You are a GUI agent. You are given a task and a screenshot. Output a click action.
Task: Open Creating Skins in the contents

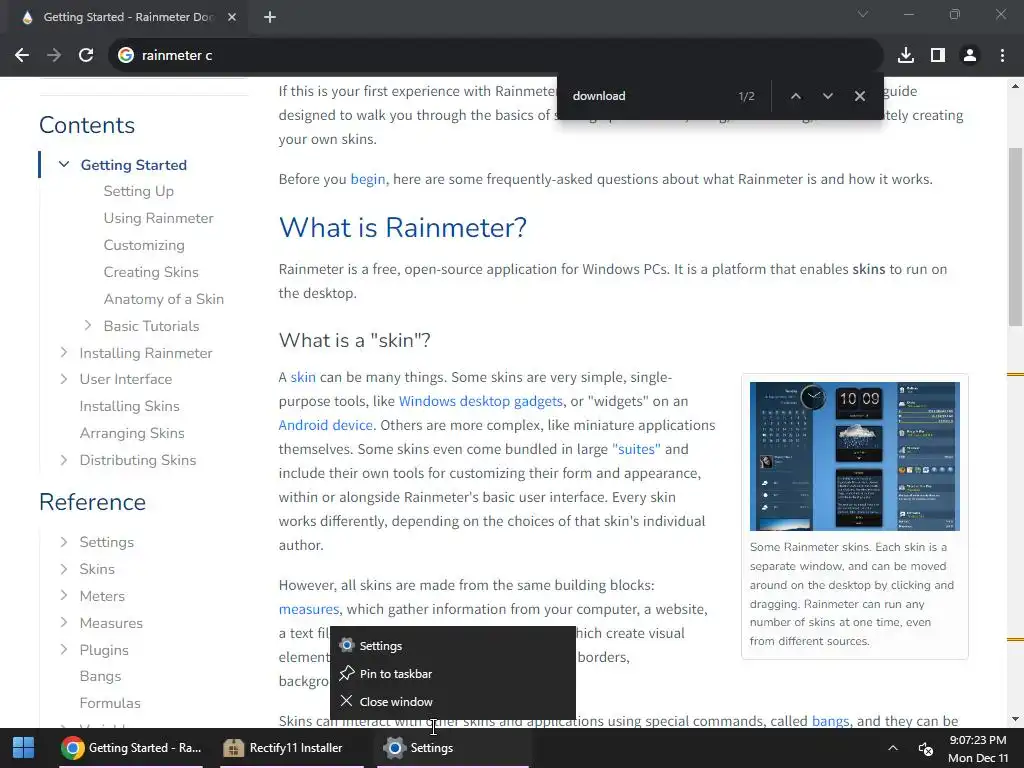(151, 272)
